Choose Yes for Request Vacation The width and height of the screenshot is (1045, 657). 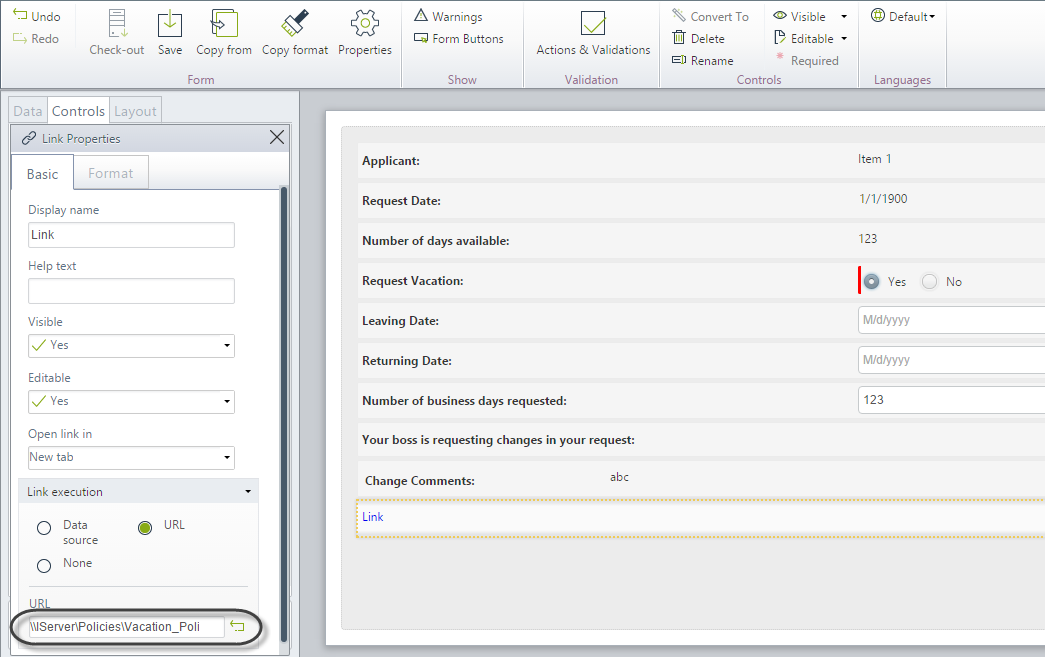click(x=871, y=281)
